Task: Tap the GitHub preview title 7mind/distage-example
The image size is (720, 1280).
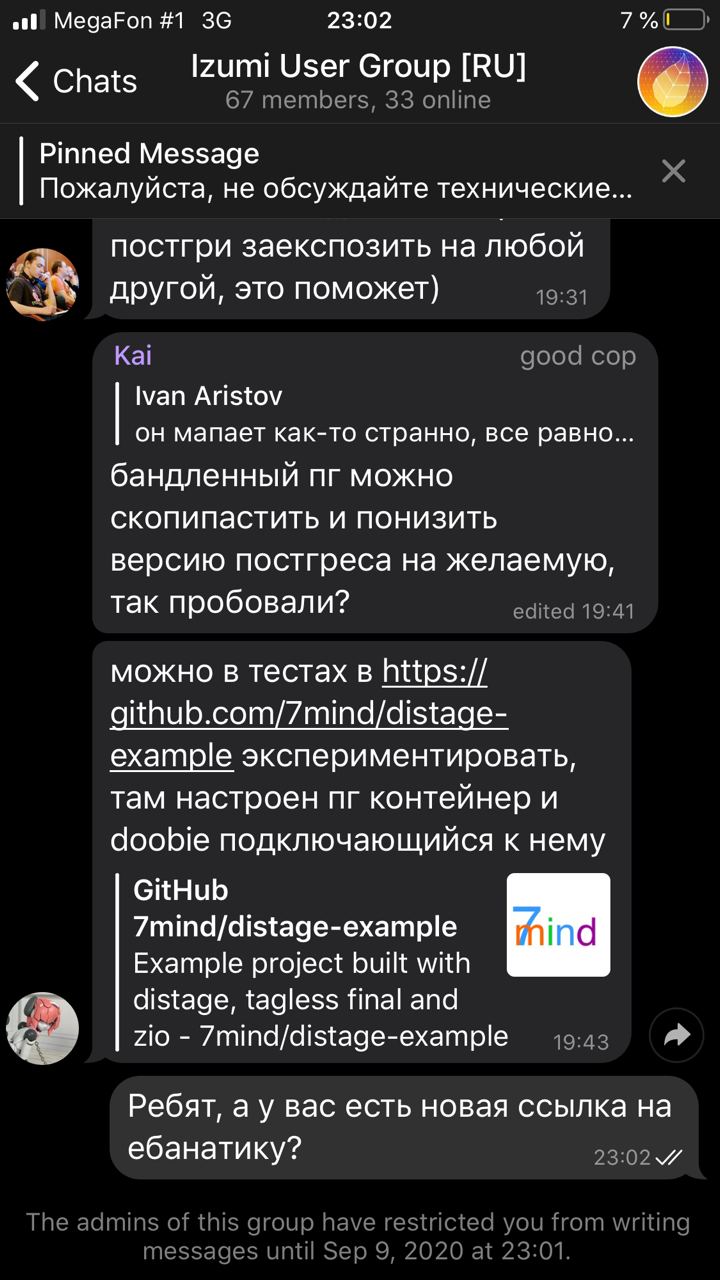Action: (295, 926)
